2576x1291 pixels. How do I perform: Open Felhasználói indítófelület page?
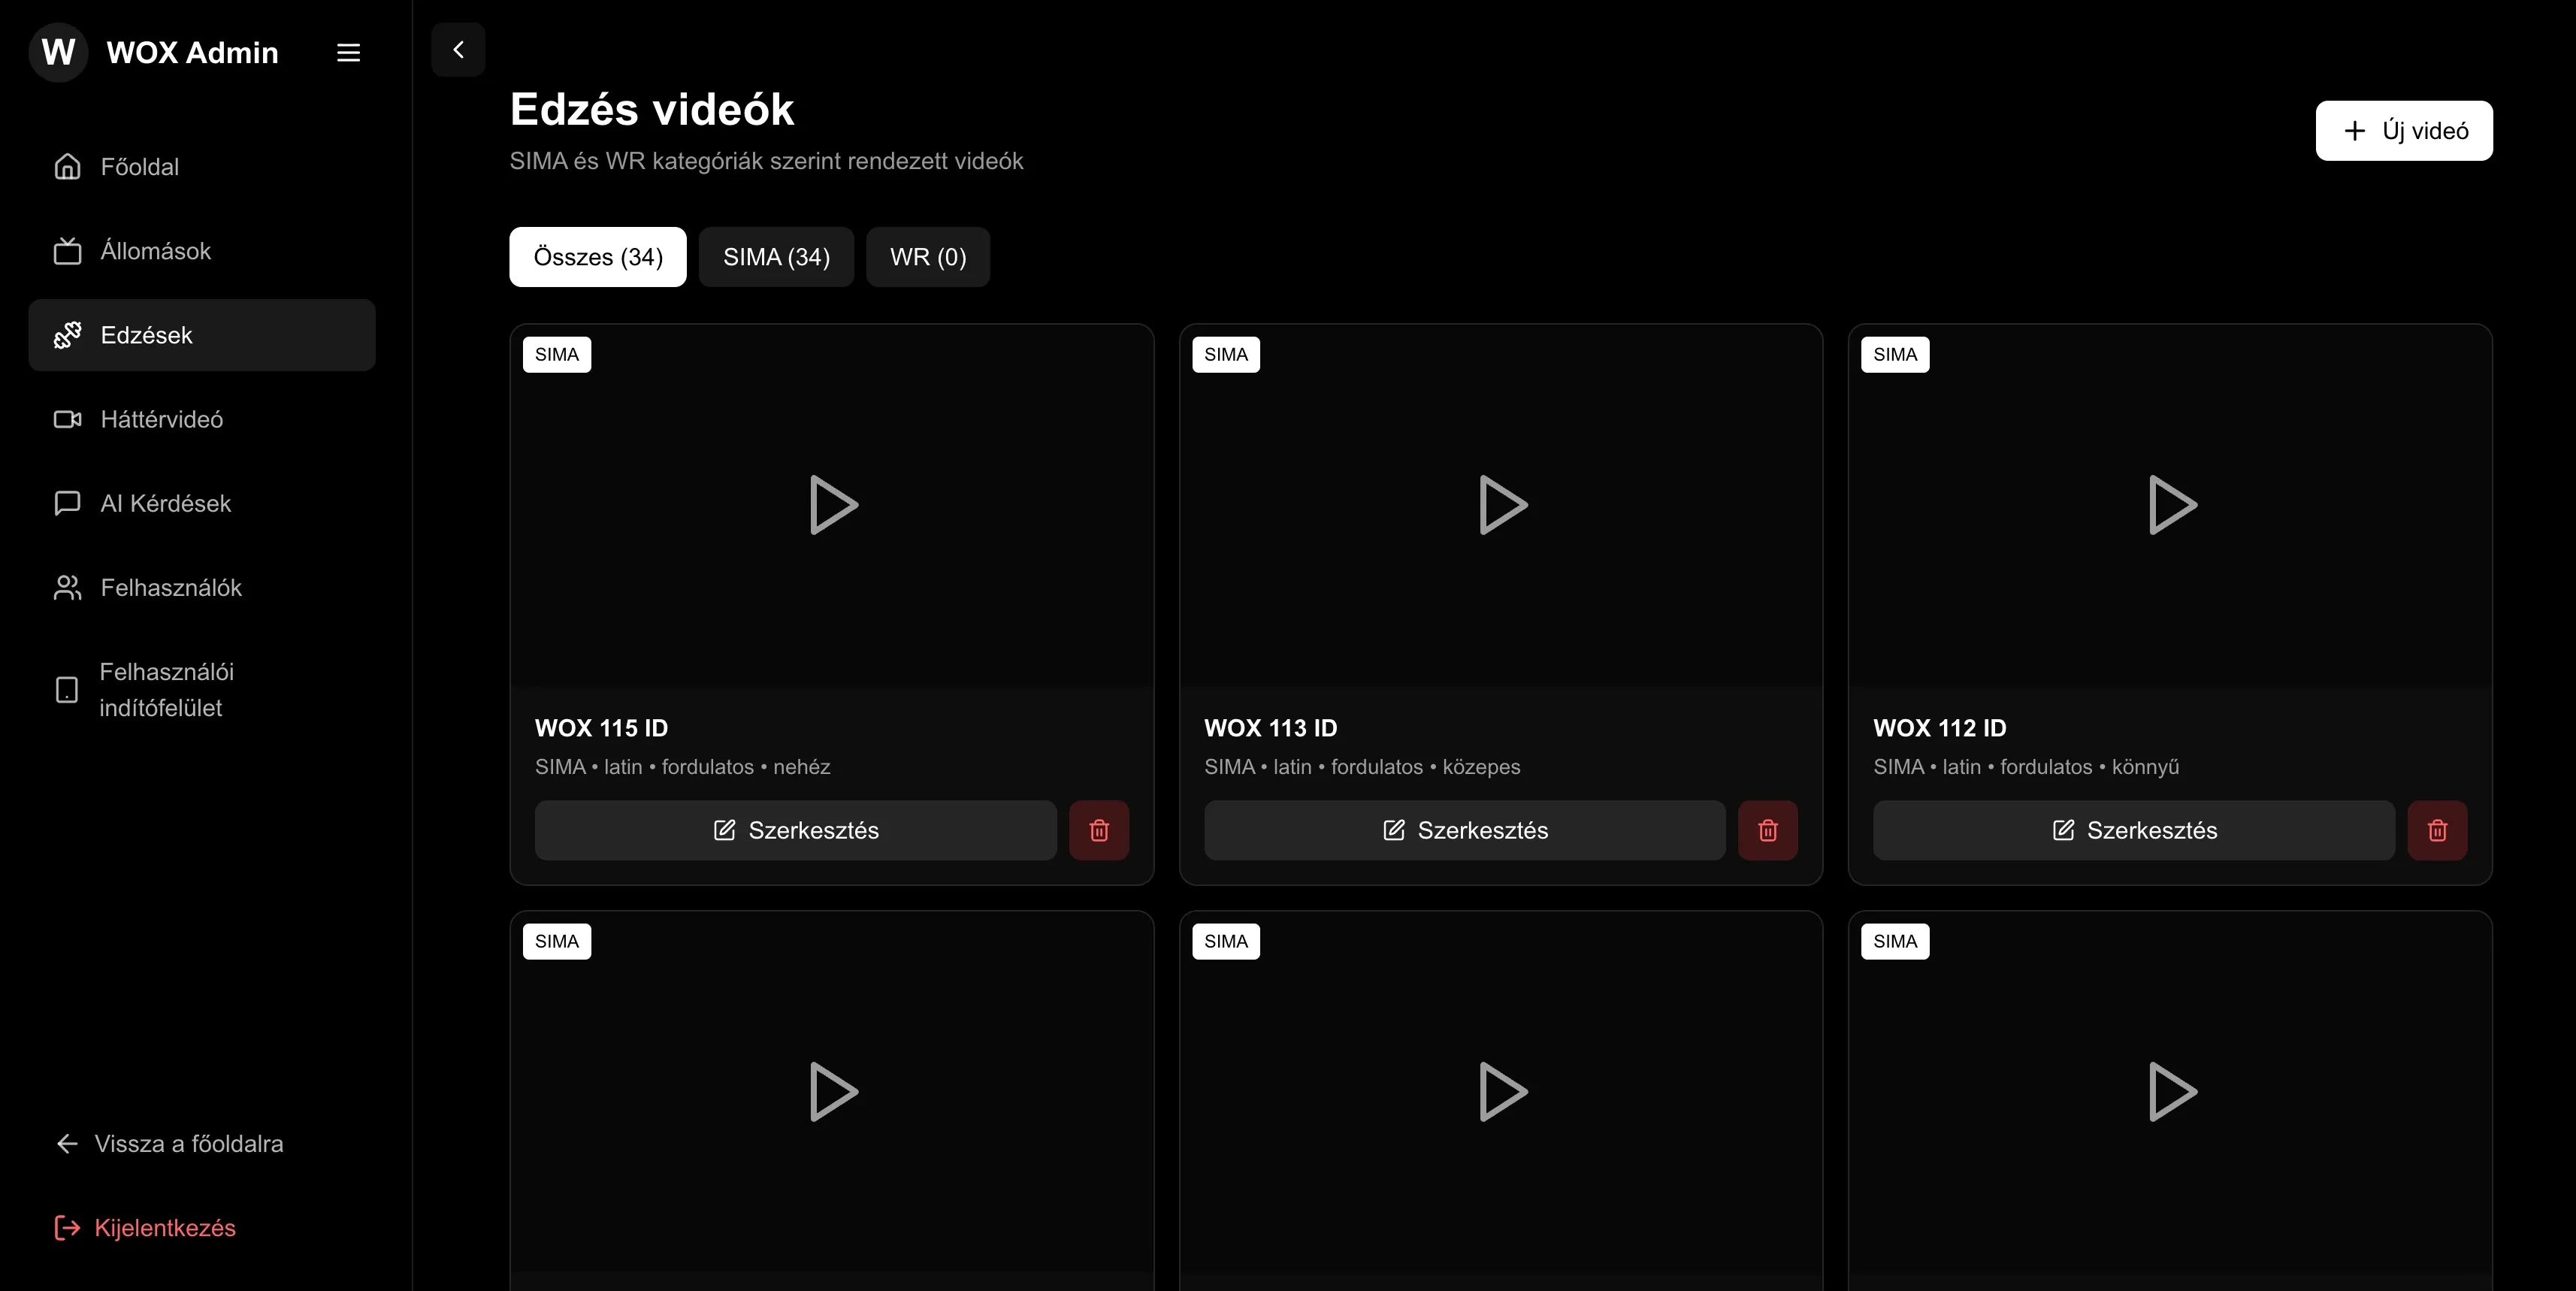pos(202,689)
